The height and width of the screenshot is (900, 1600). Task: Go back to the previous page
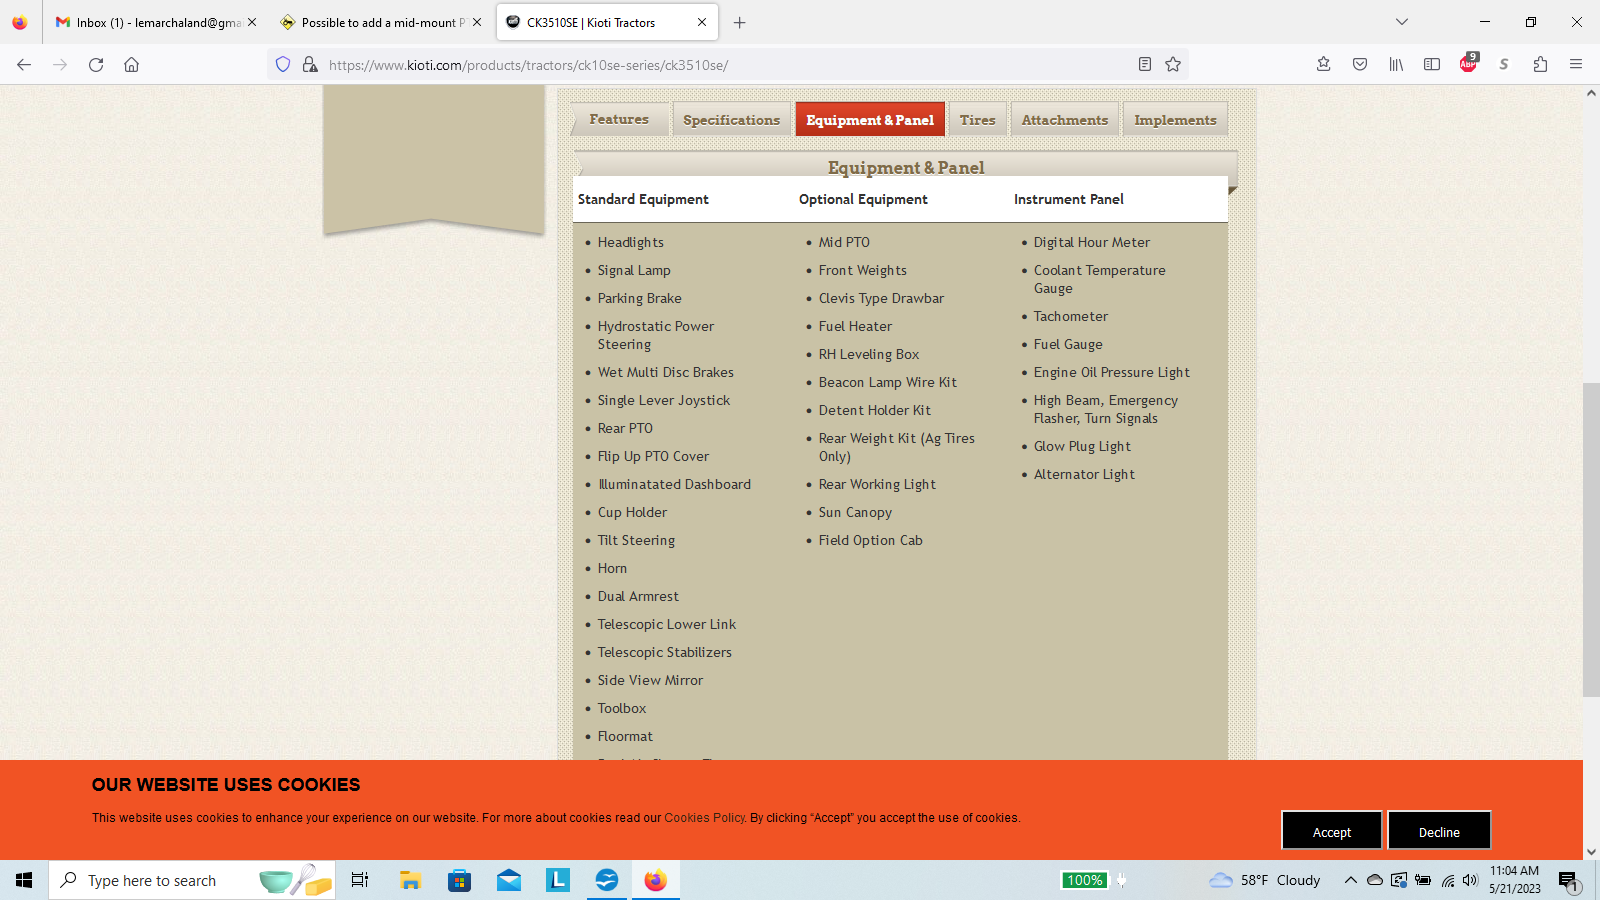pos(24,65)
